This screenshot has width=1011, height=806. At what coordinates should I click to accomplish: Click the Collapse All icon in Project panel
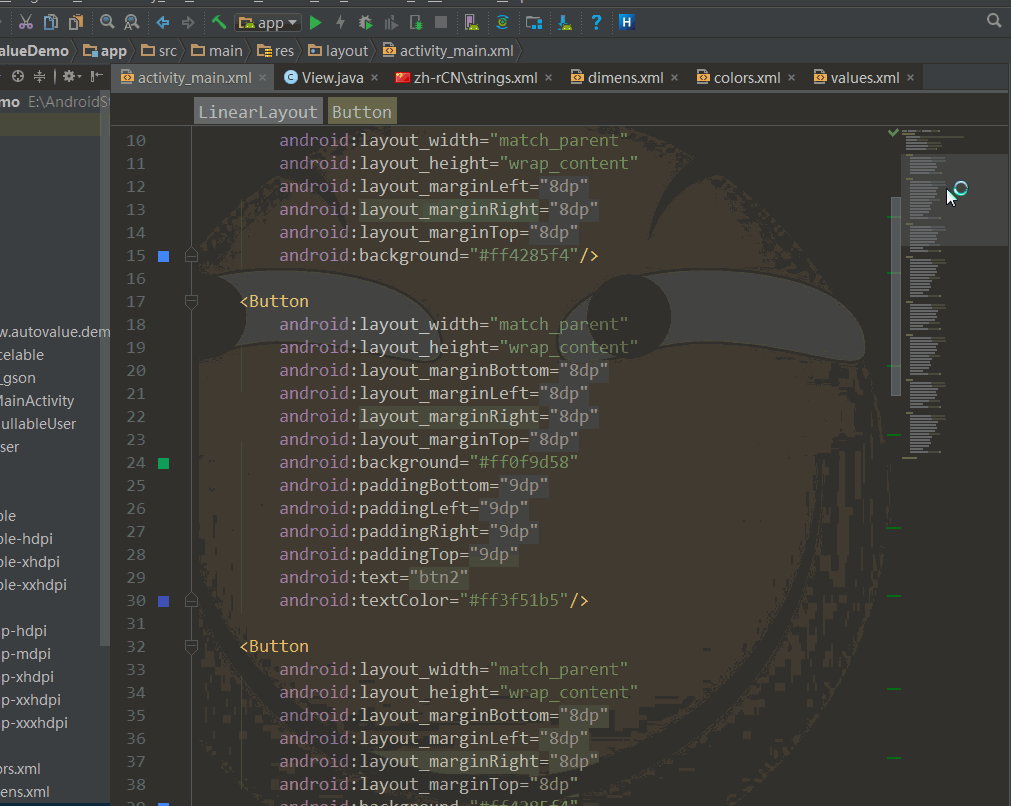(x=40, y=77)
